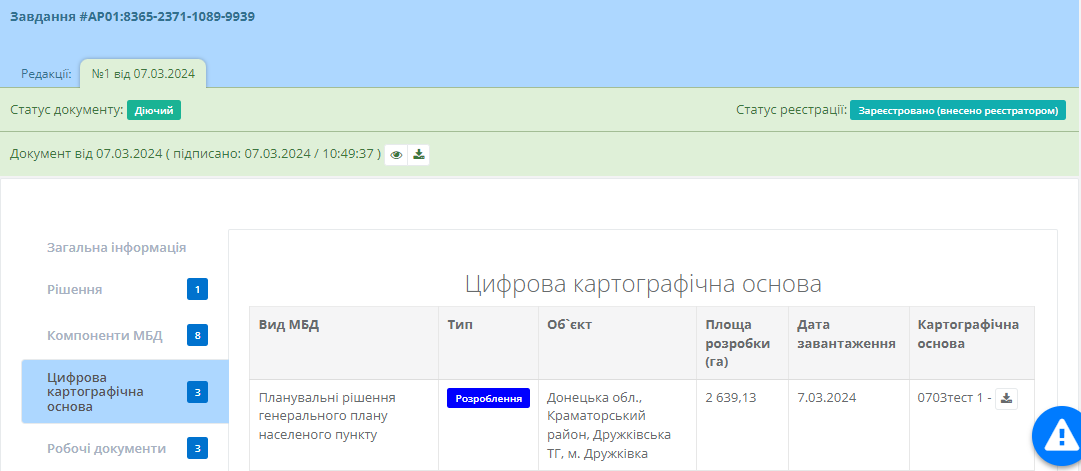Select Цифрова картографічна основа in the sidebar
This screenshot has width=1081, height=471.
click(95, 392)
